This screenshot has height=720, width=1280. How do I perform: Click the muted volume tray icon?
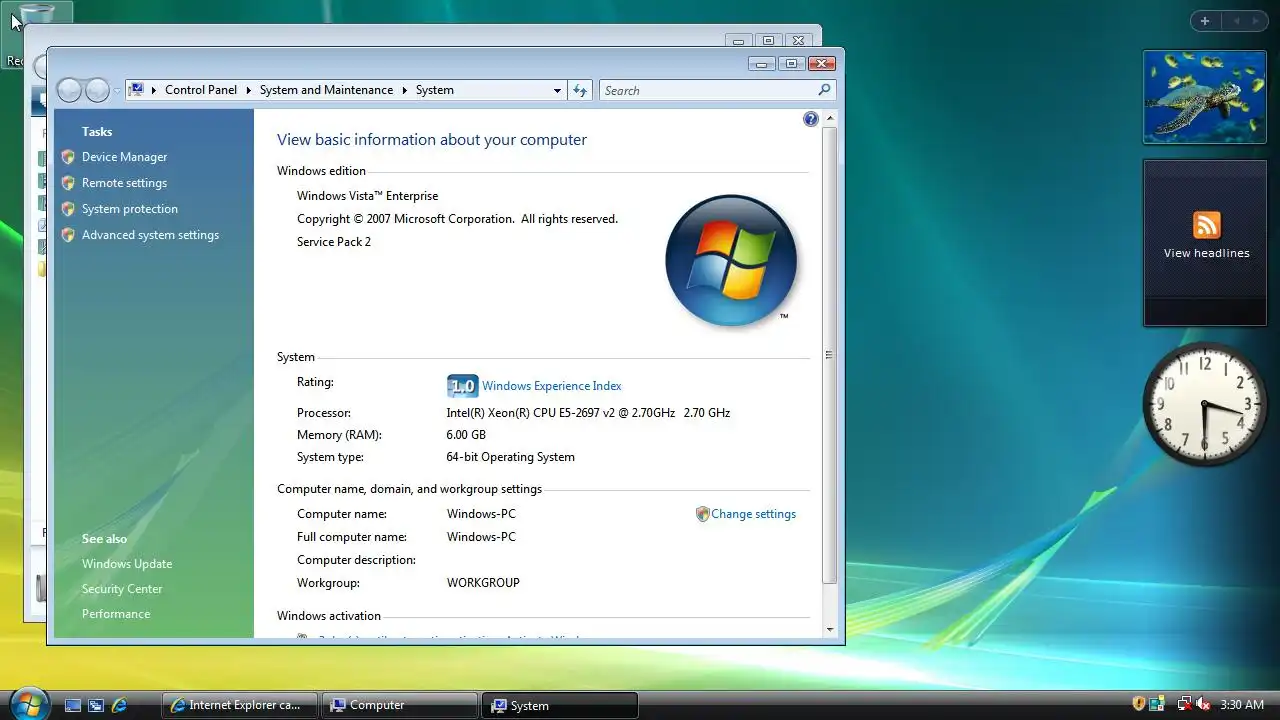click(1203, 705)
